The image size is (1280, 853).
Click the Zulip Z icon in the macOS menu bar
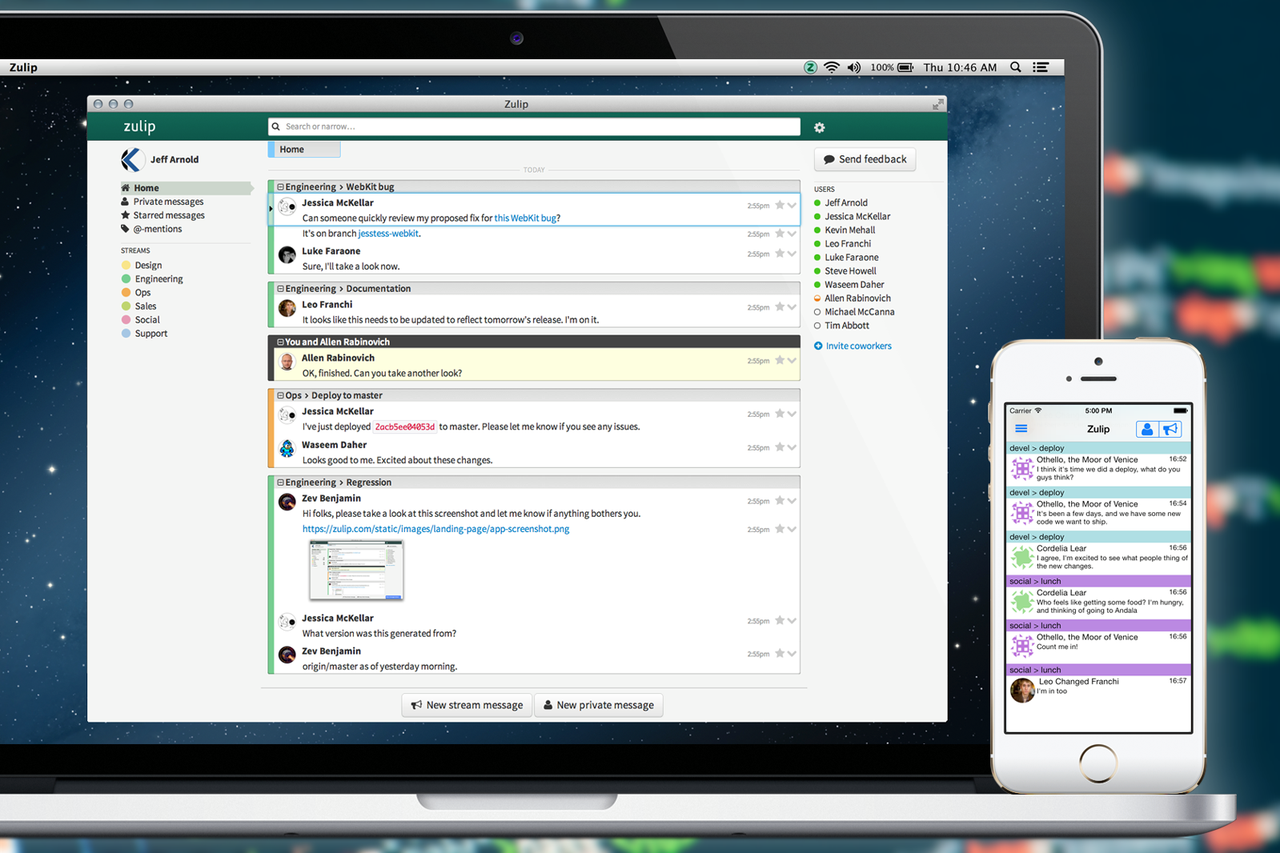coord(810,67)
